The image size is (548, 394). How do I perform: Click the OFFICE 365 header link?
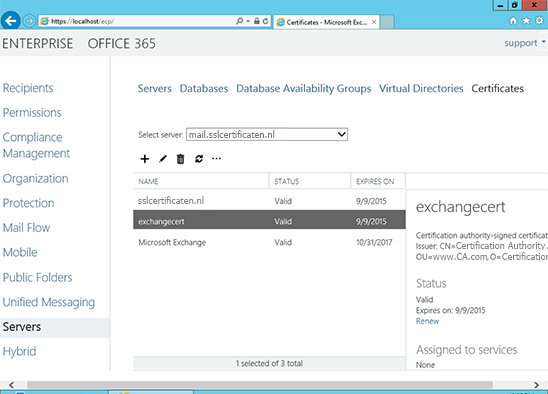(122, 44)
